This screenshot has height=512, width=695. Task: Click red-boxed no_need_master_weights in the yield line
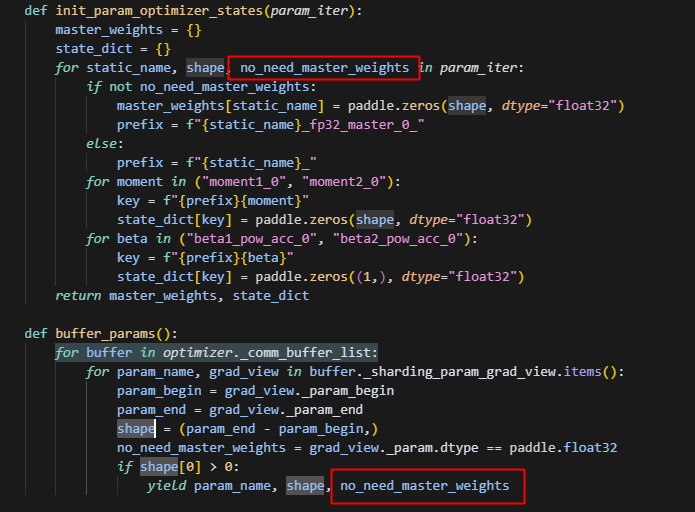(x=425, y=486)
